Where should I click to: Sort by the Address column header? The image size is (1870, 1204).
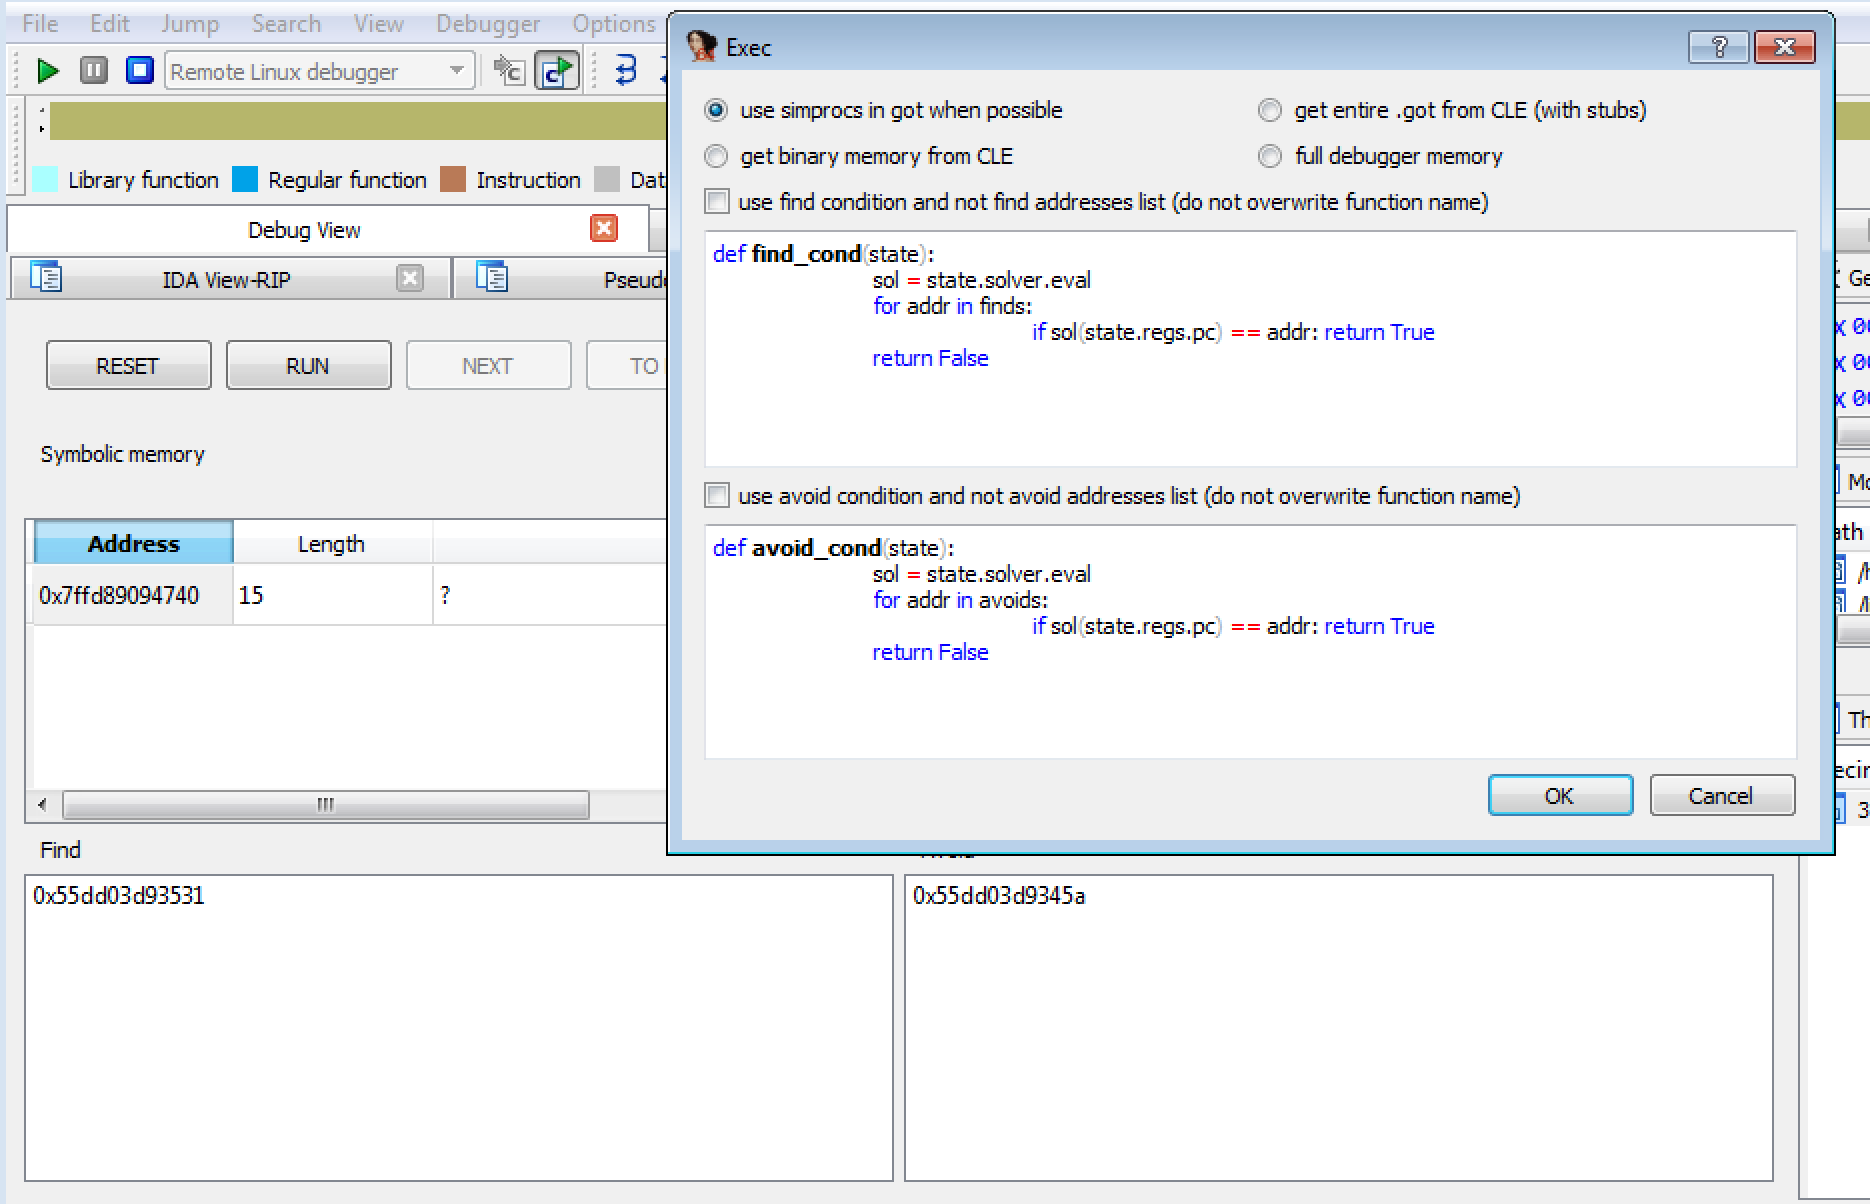coord(134,543)
